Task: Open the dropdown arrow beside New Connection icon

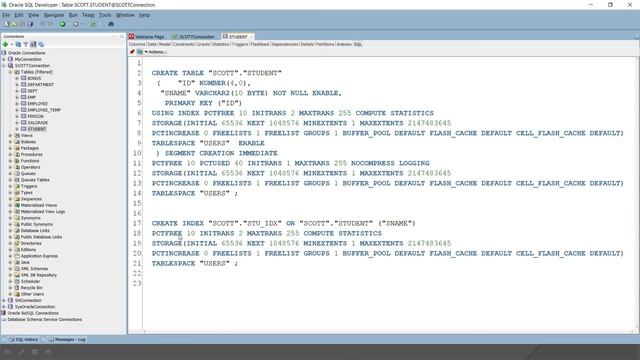Action: coord(12,44)
